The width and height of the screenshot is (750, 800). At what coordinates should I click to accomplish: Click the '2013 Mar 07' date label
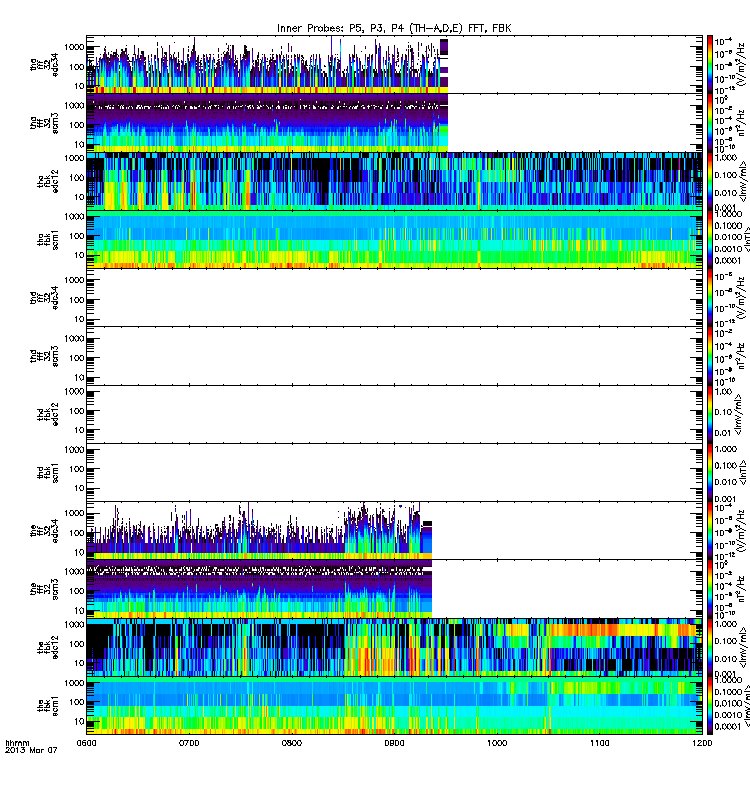pyautogui.click(x=31, y=750)
